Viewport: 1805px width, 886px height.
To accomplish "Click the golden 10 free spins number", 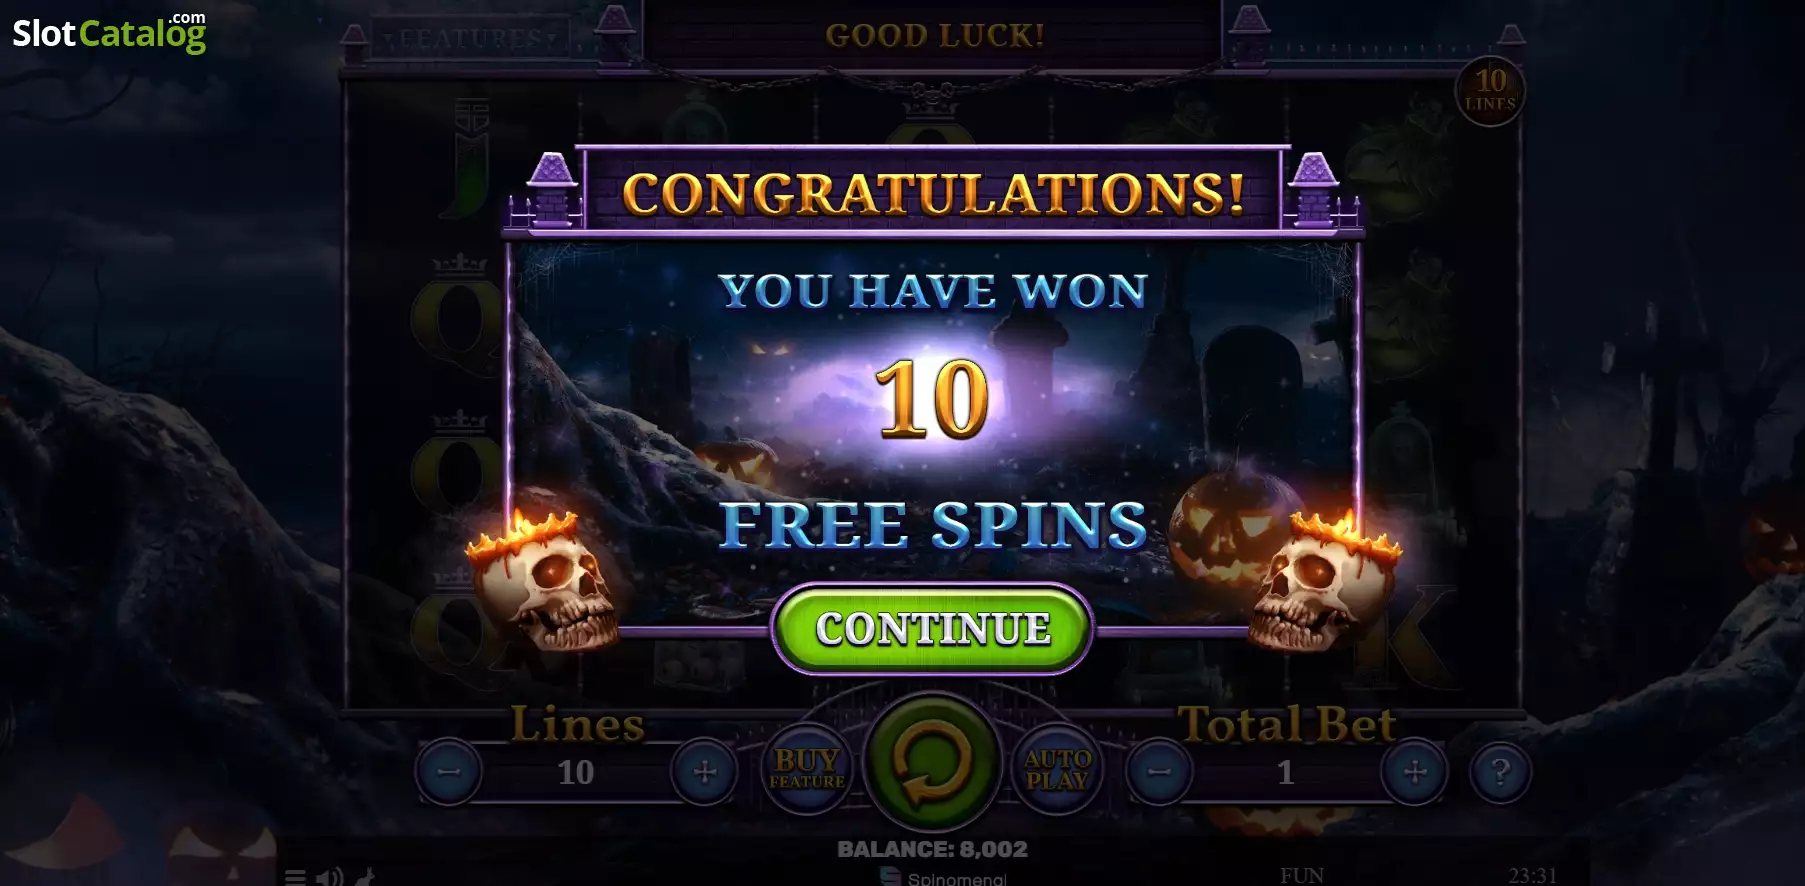I will point(932,400).
